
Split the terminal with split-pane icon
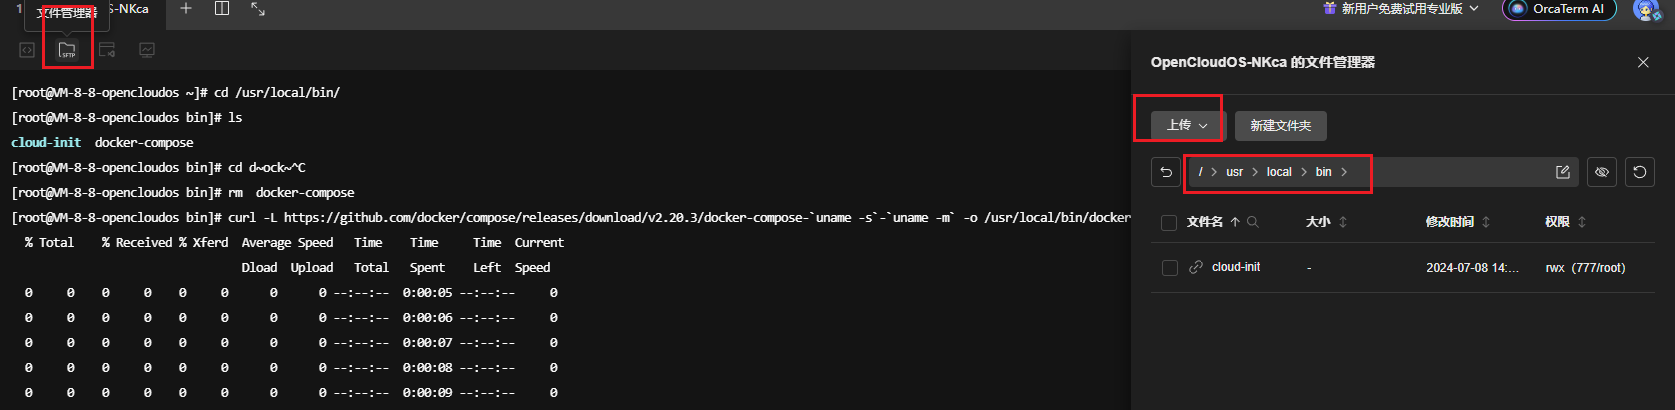click(x=222, y=9)
